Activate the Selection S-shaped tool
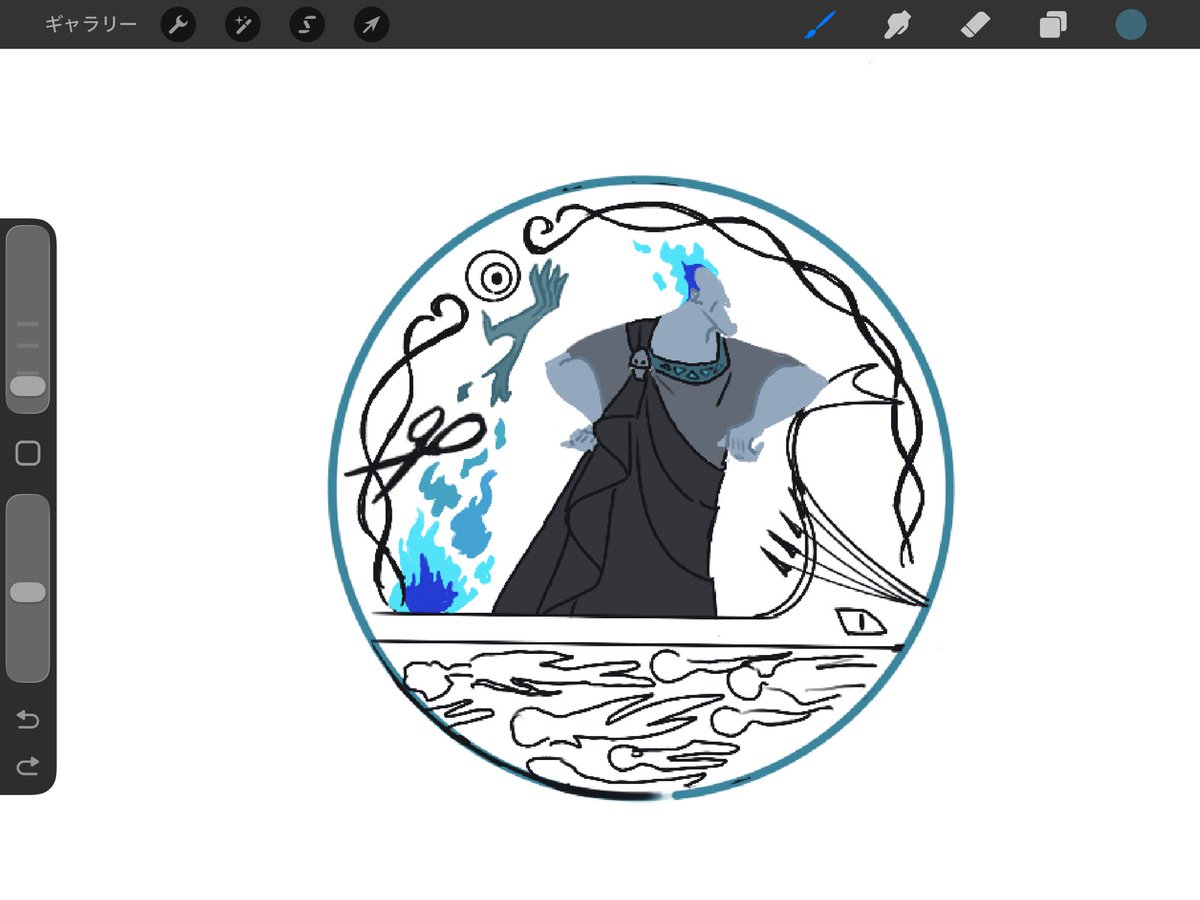Viewport: 1200px width, 900px height. click(307, 25)
